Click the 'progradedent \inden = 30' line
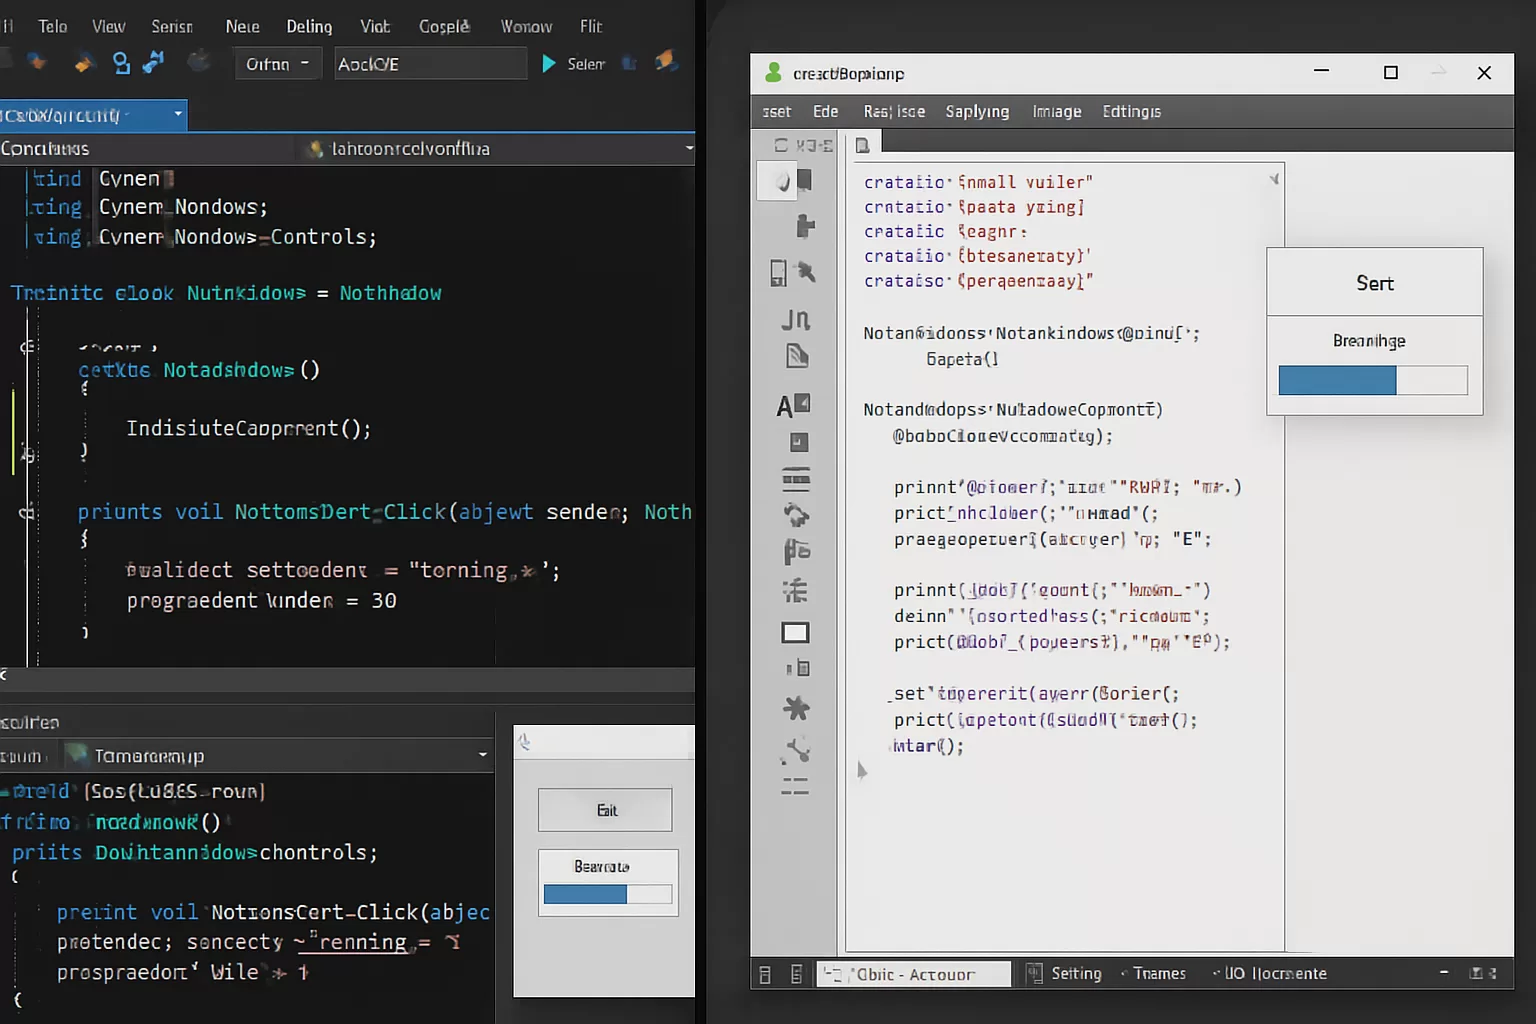This screenshot has width=1536, height=1024. (x=261, y=600)
